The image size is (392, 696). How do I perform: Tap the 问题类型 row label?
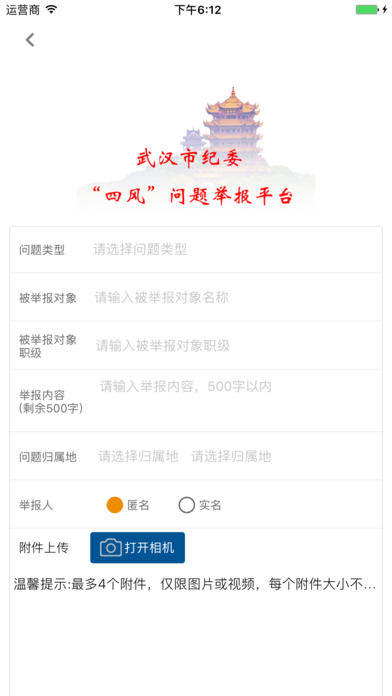pos(42,250)
